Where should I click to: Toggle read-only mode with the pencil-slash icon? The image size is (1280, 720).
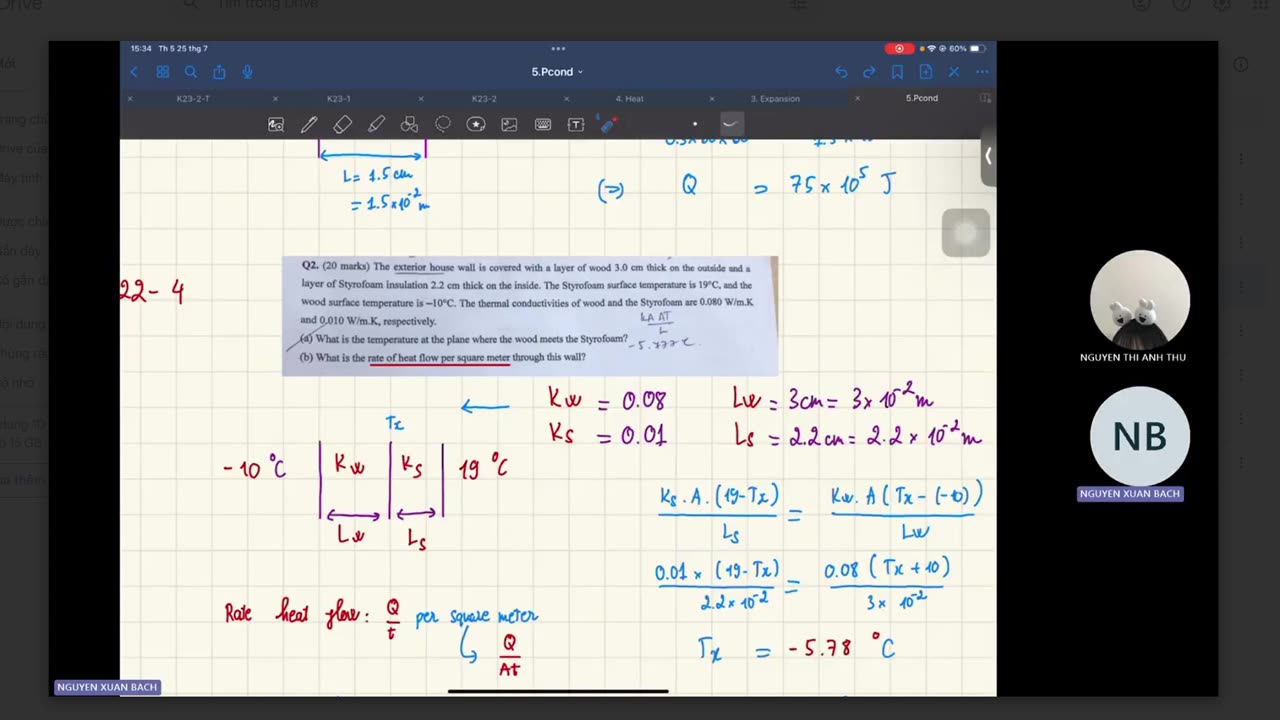tap(954, 72)
